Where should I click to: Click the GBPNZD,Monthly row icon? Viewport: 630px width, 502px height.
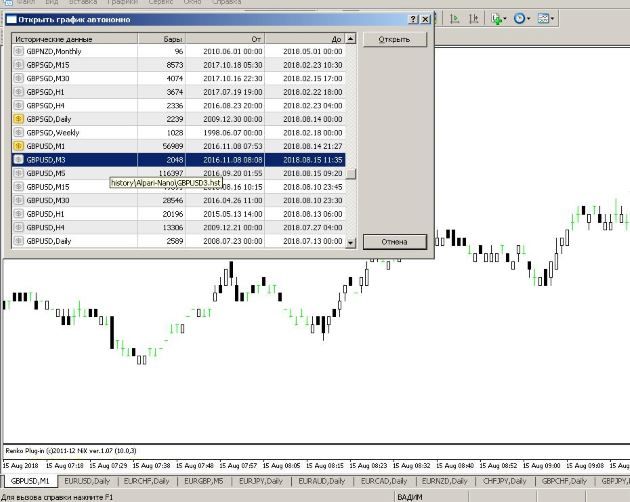18,51
